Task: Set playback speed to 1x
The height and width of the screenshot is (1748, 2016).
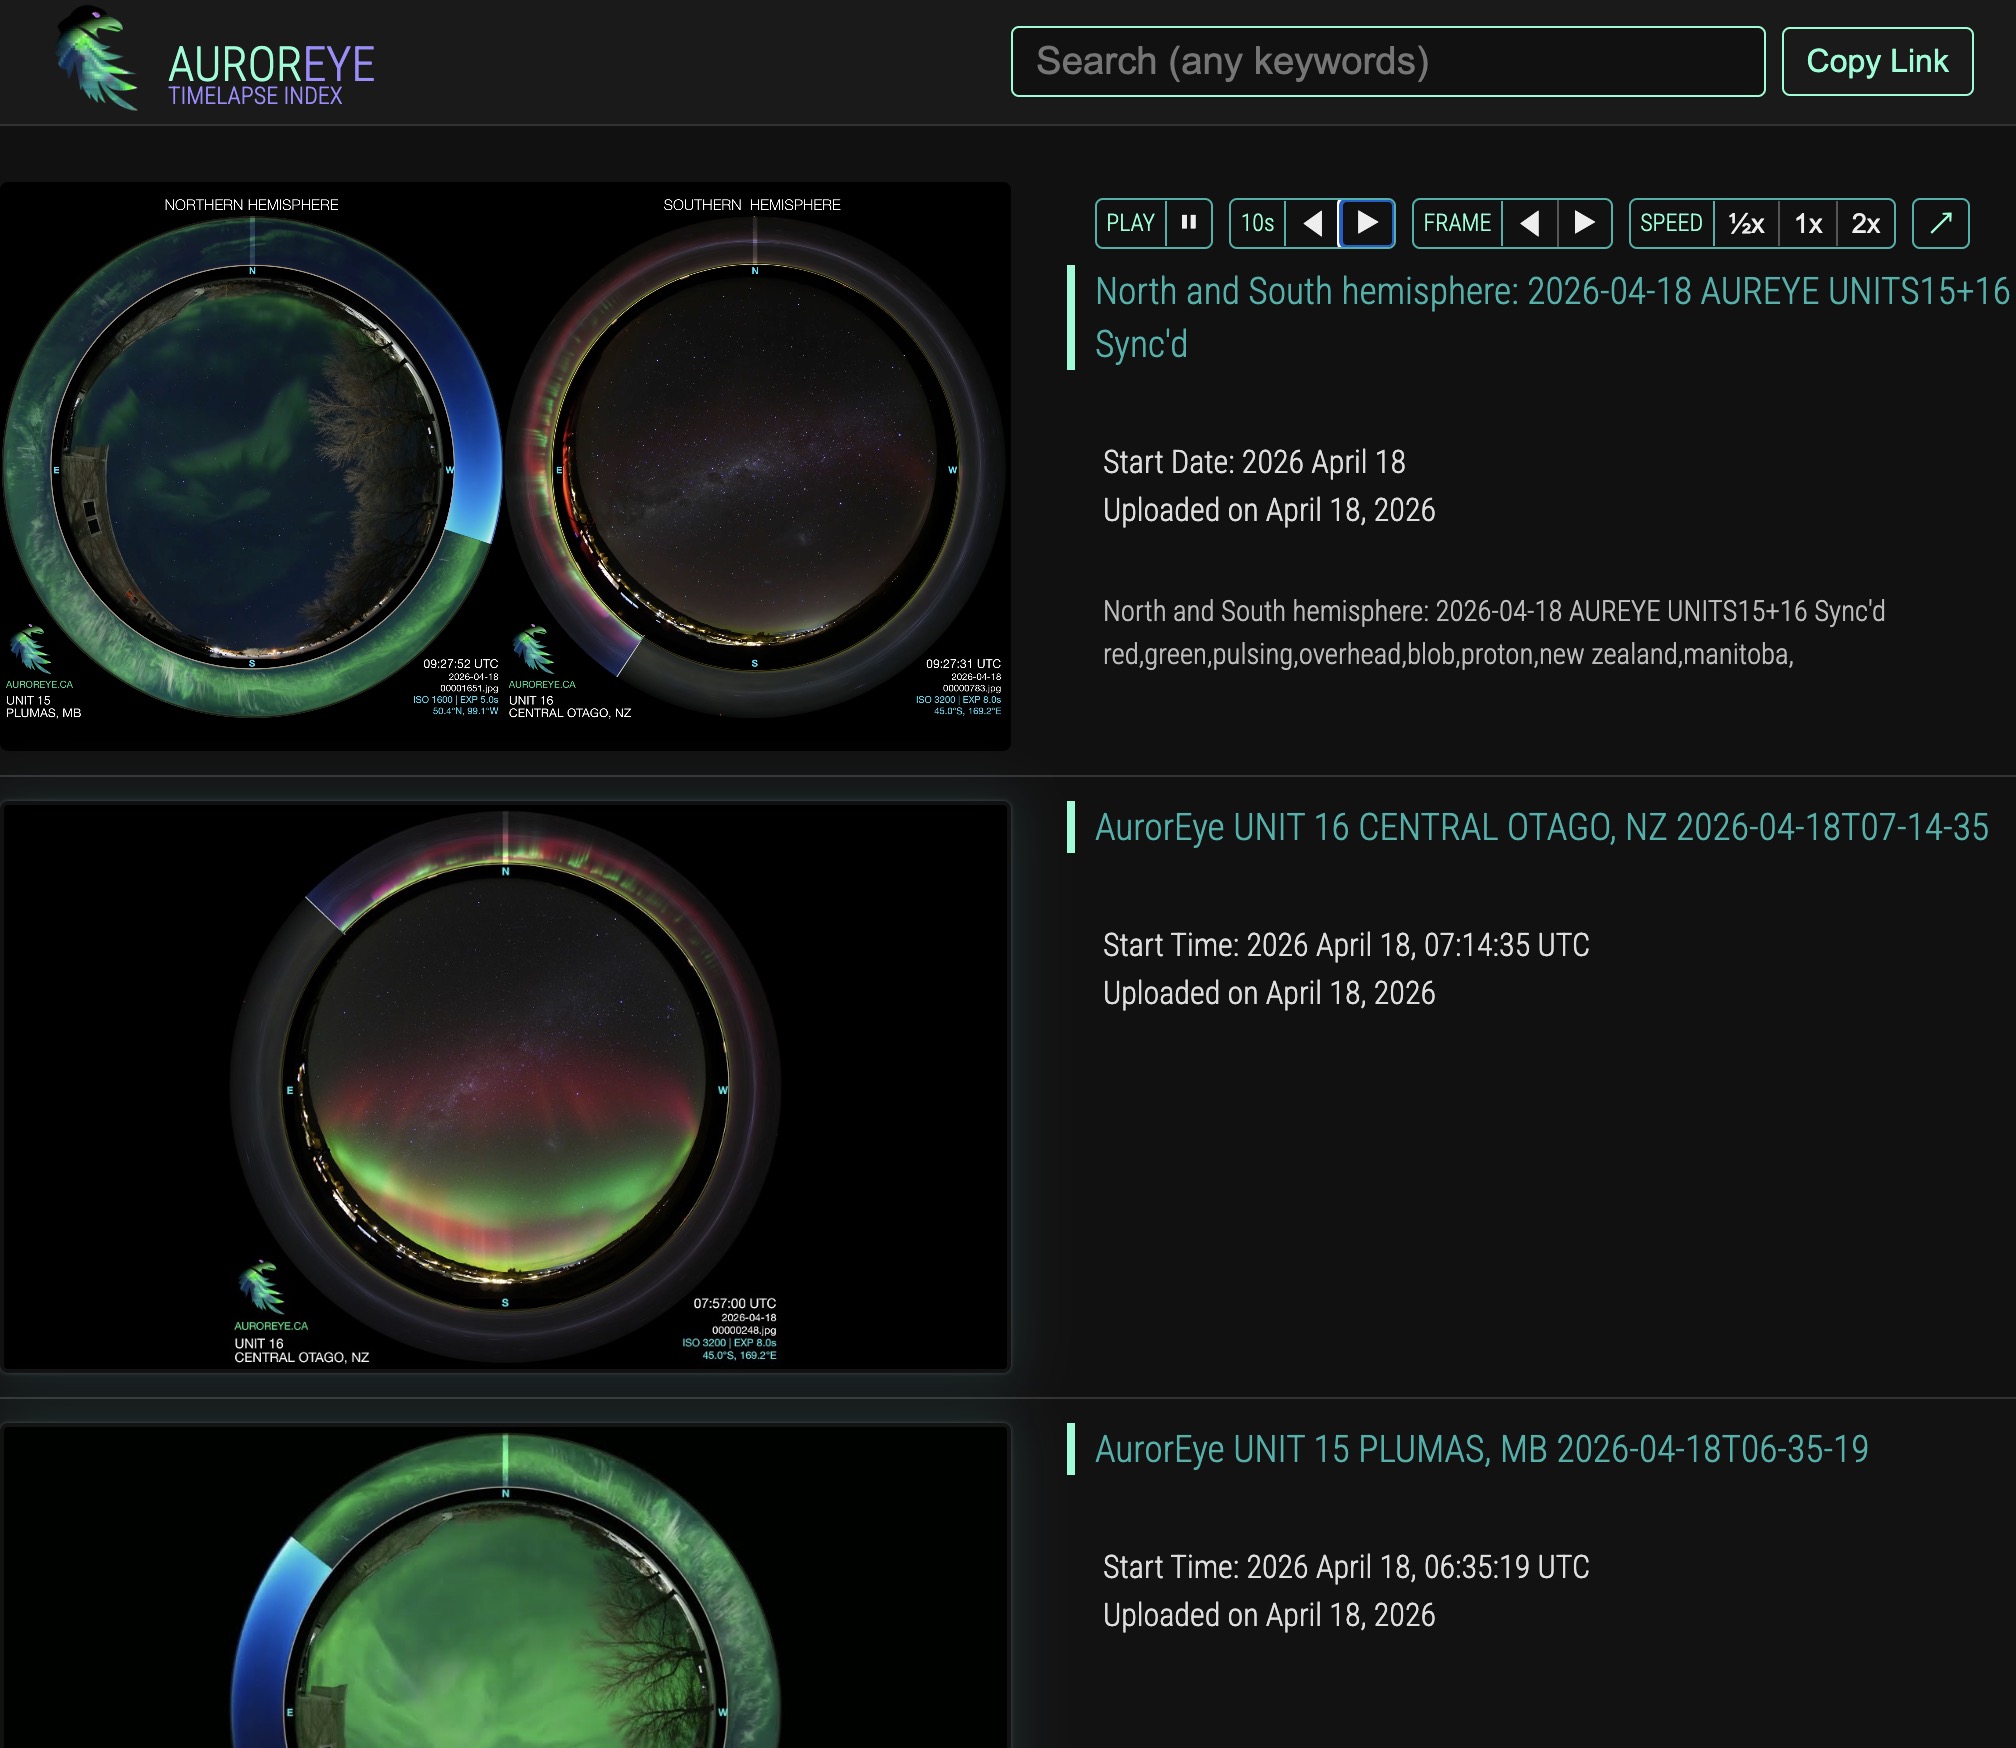Action: click(x=1807, y=223)
